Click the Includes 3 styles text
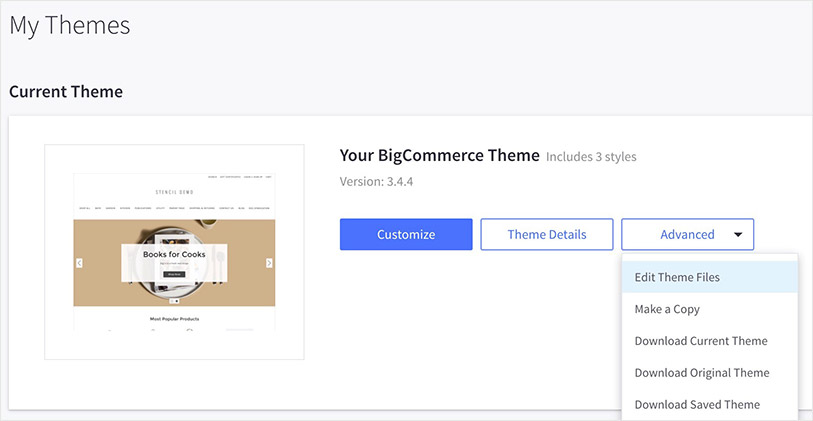The image size is (813, 421). pos(591,157)
